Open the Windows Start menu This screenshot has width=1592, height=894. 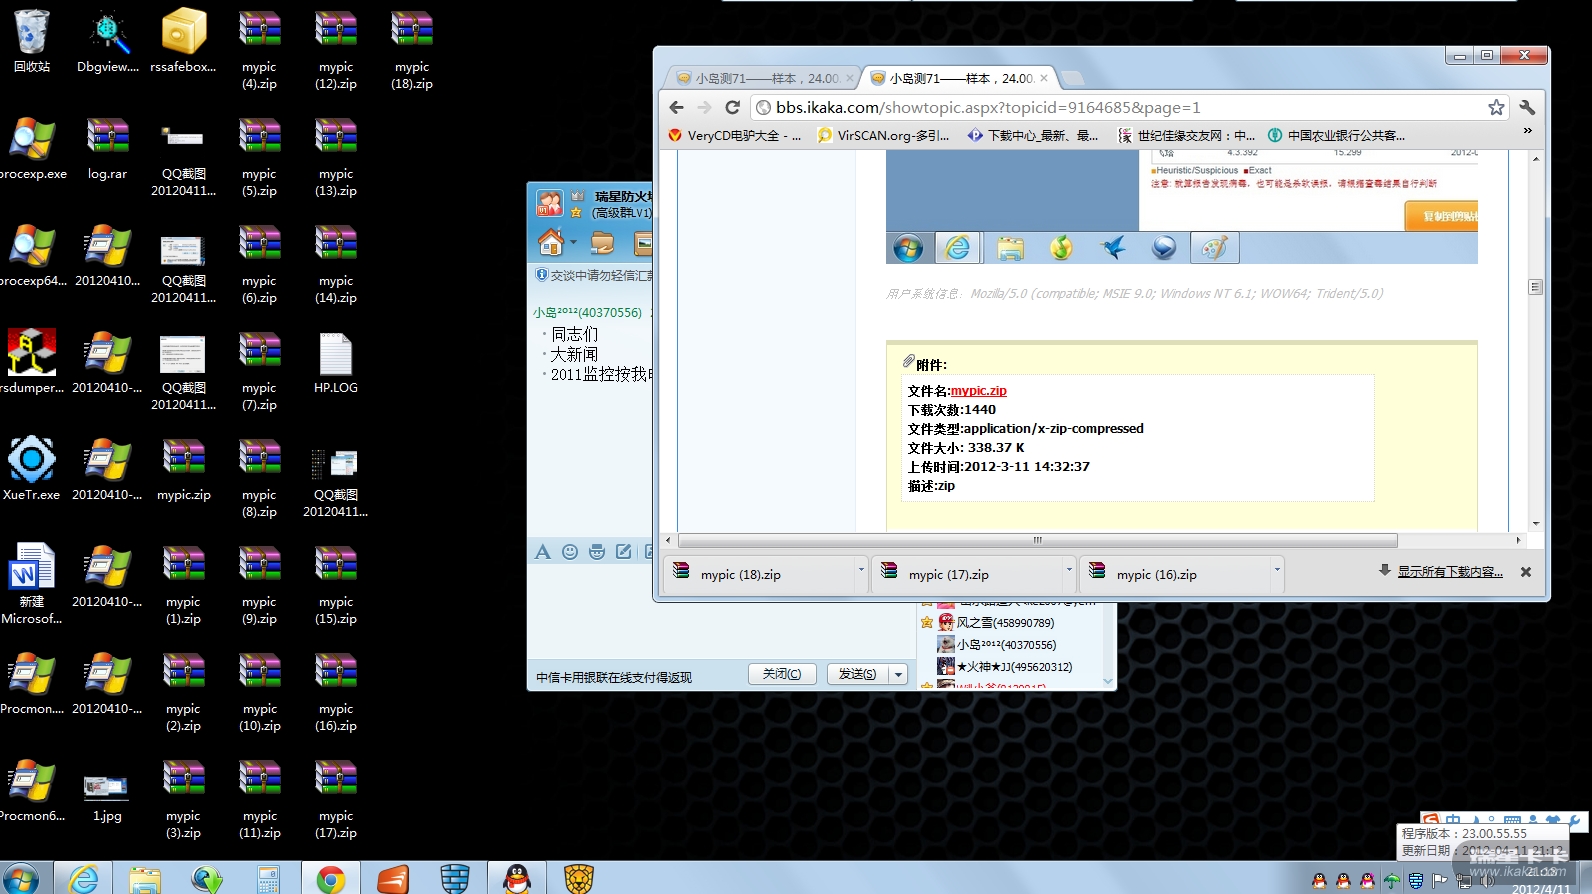click(x=20, y=879)
